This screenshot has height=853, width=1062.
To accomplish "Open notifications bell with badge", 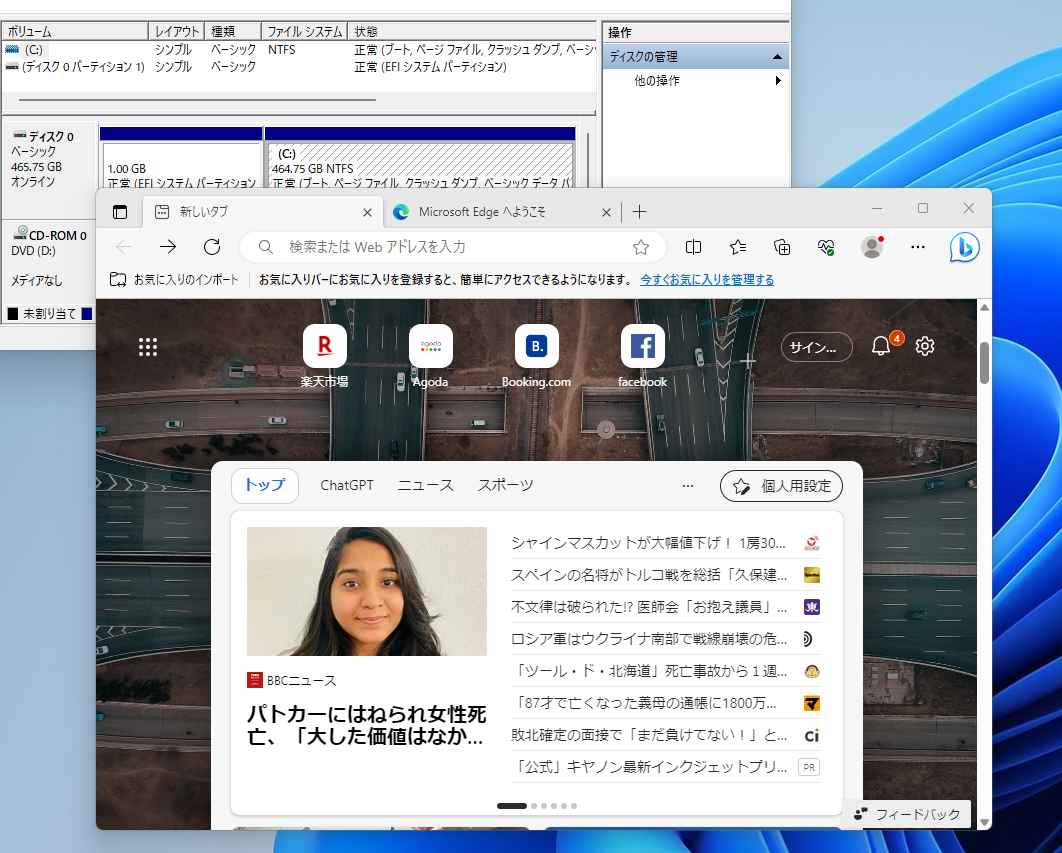I will click(x=881, y=346).
